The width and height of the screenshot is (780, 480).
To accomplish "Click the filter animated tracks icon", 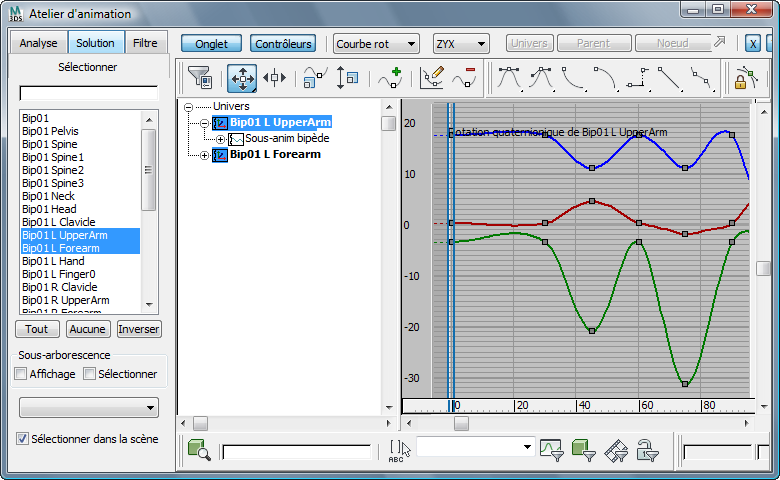I will (x=616, y=450).
